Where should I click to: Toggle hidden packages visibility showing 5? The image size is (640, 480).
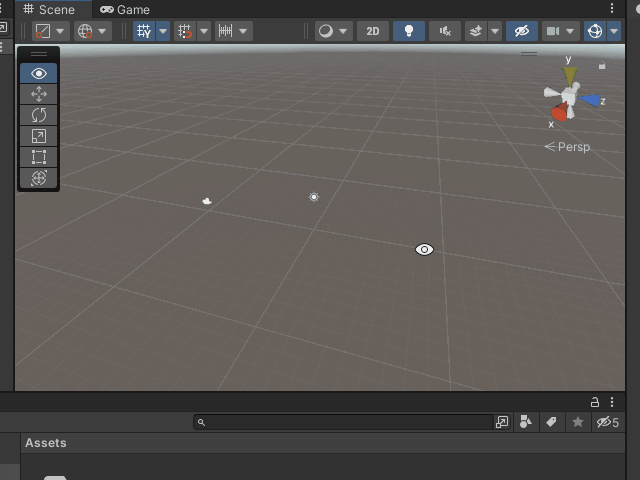click(x=608, y=422)
